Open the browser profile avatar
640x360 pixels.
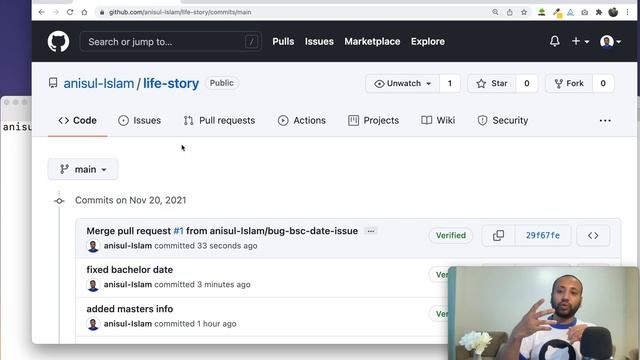tap(613, 12)
